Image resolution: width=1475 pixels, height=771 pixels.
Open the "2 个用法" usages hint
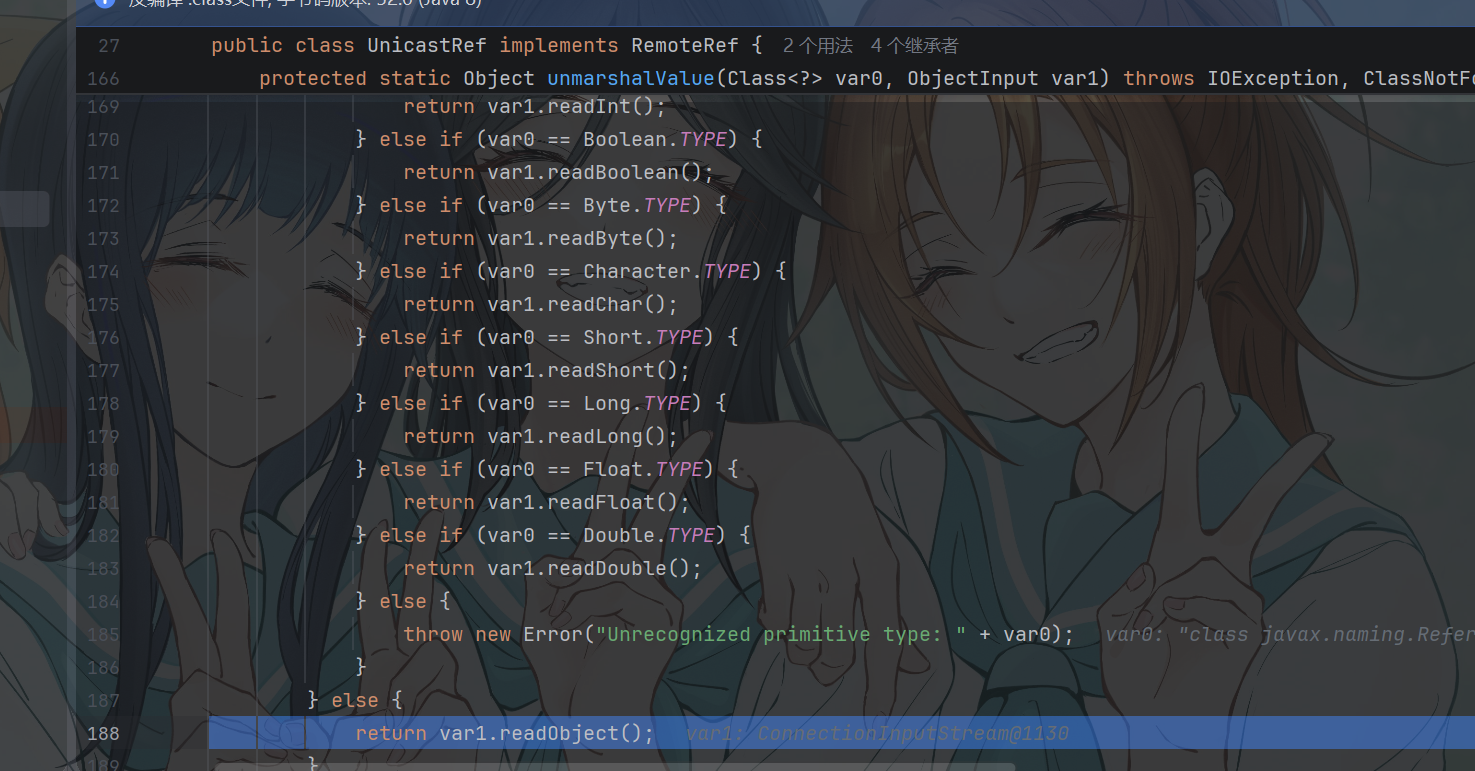pos(817,45)
